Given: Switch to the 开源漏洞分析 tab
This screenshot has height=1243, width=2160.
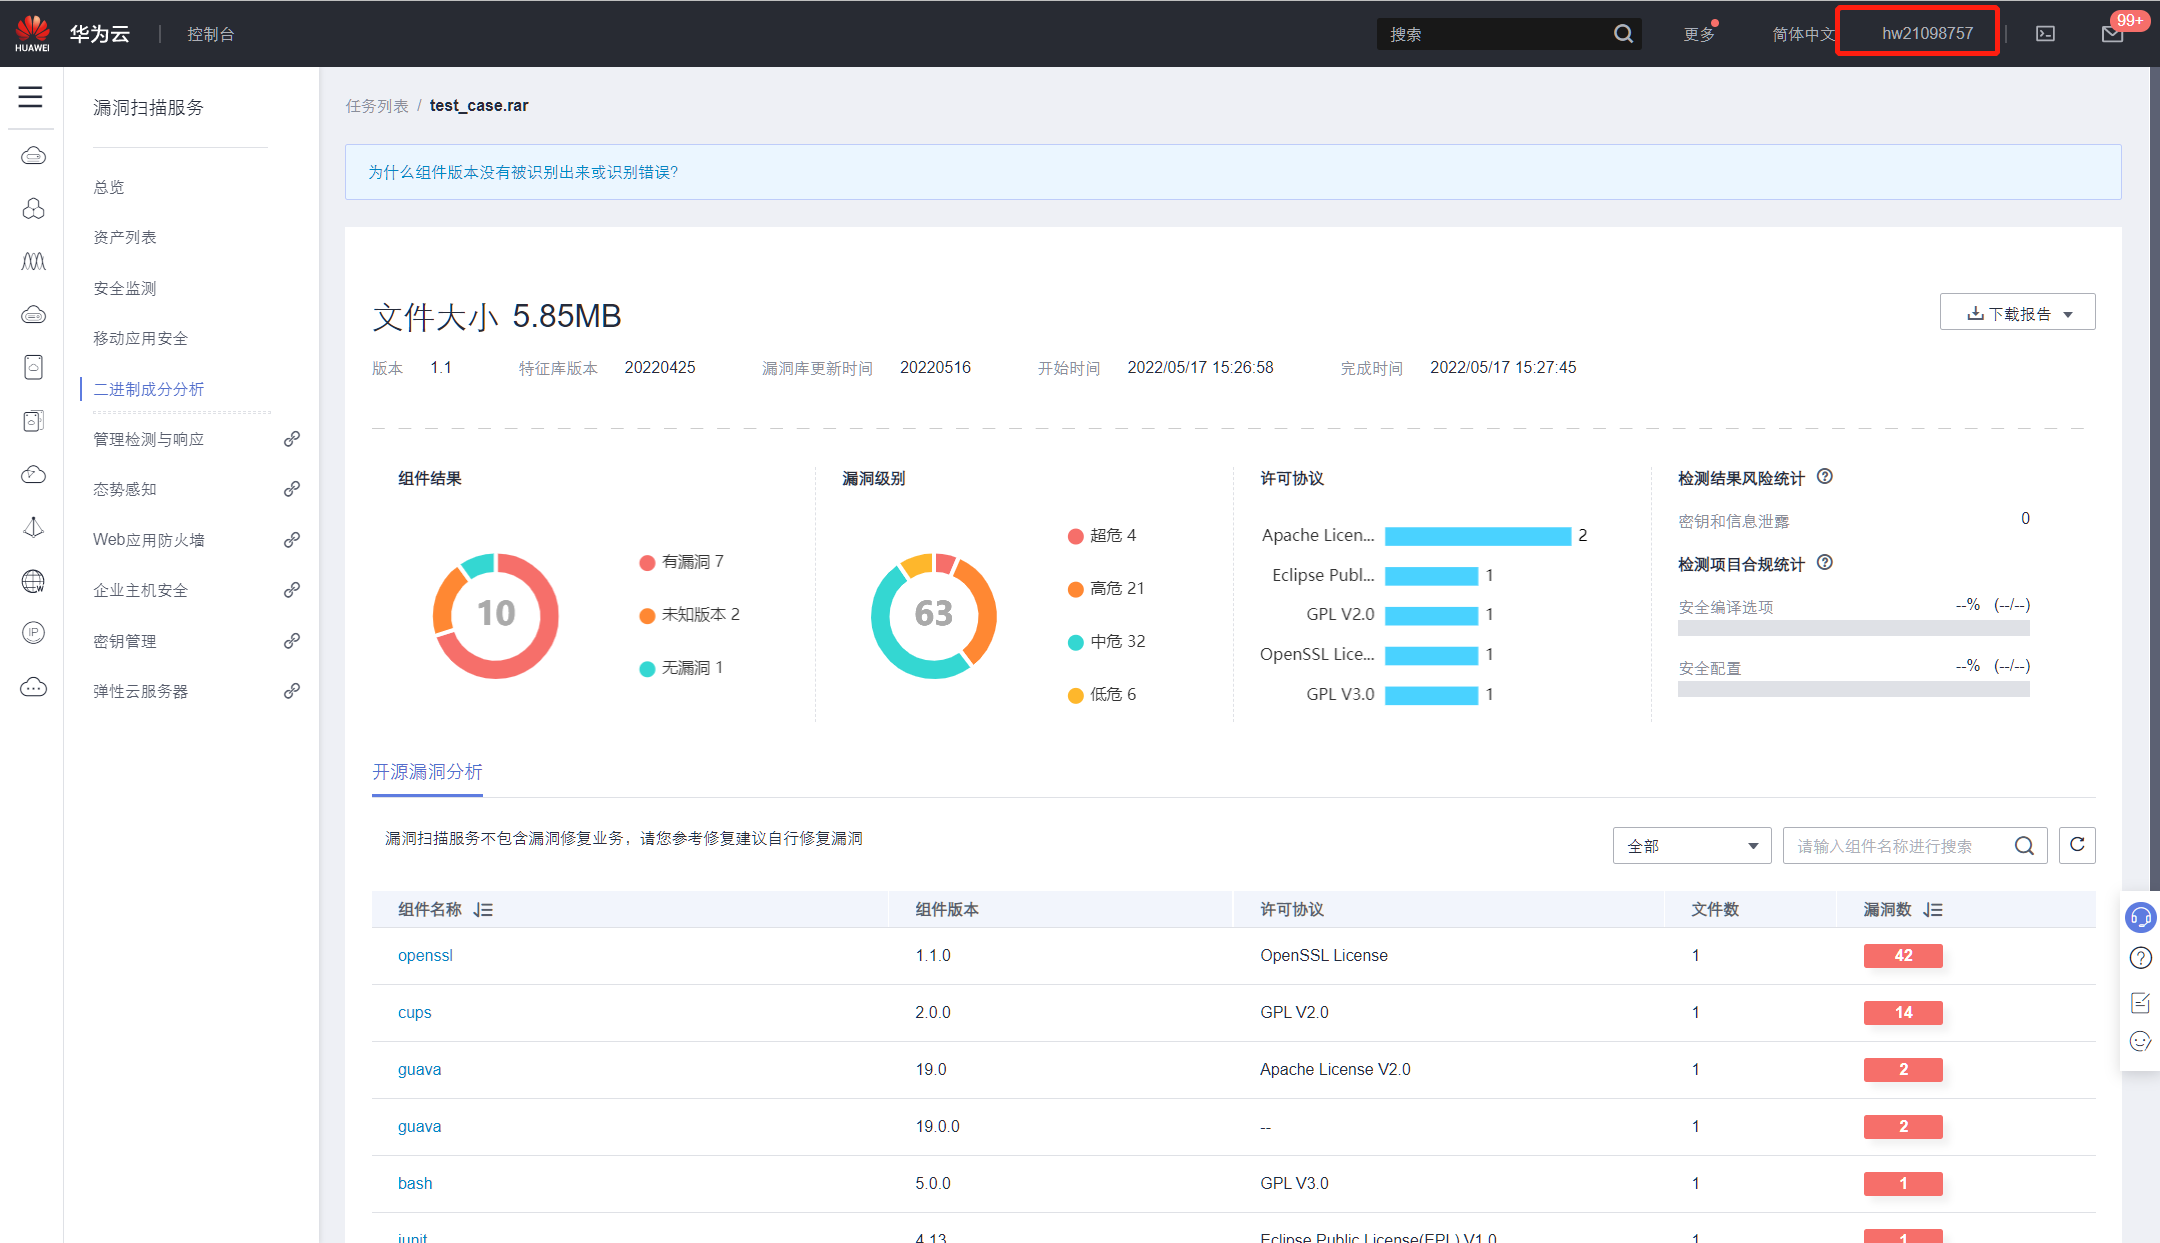Looking at the screenshot, I should pos(427,772).
